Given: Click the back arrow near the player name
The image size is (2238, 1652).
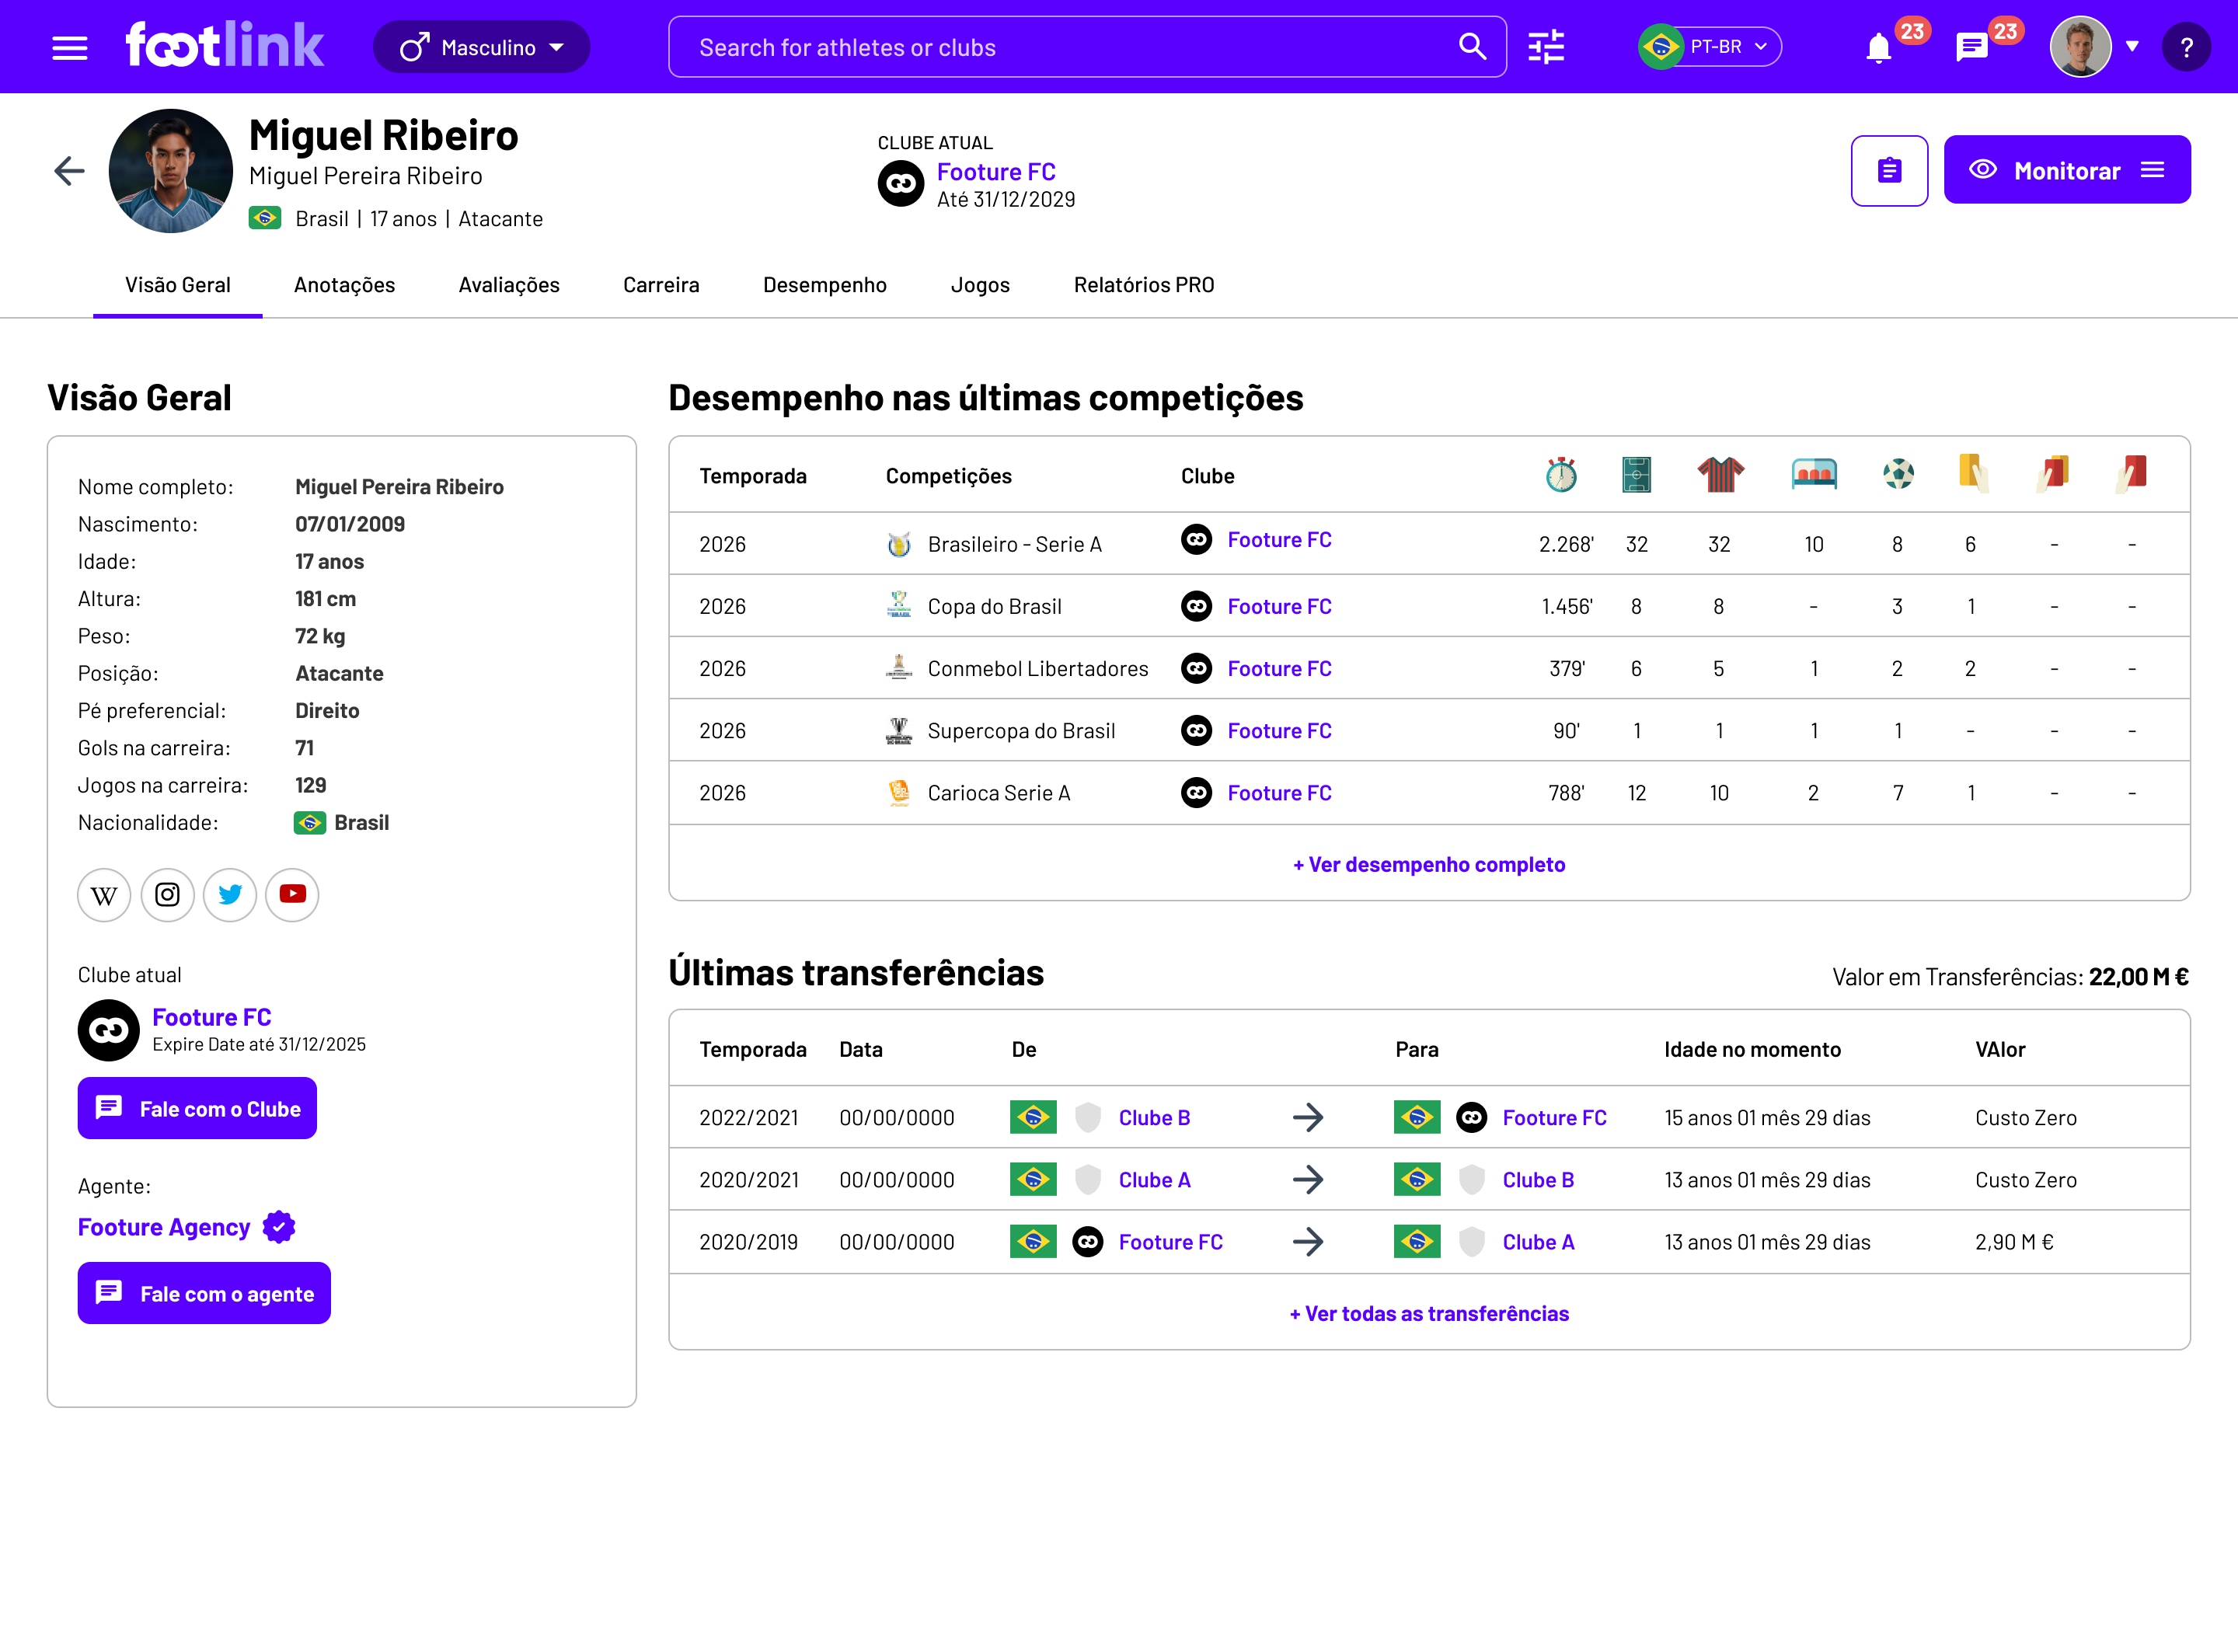Looking at the screenshot, I should 68,170.
